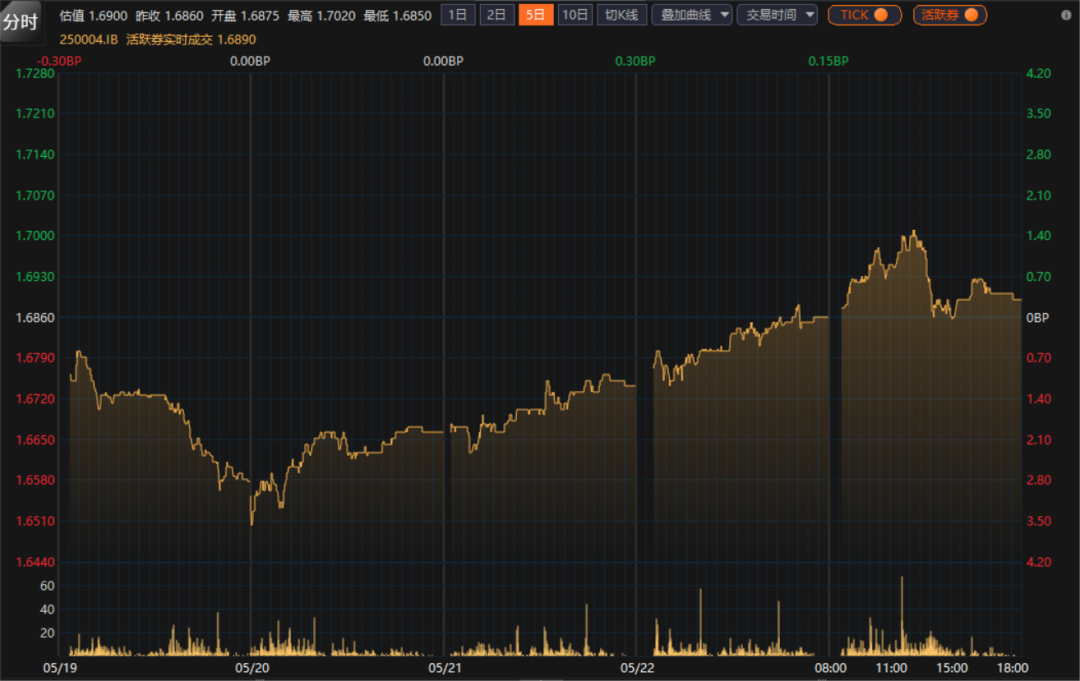Expand the 叠加曲线 dropdown
The height and width of the screenshot is (681, 1080).
coord(691,15)
